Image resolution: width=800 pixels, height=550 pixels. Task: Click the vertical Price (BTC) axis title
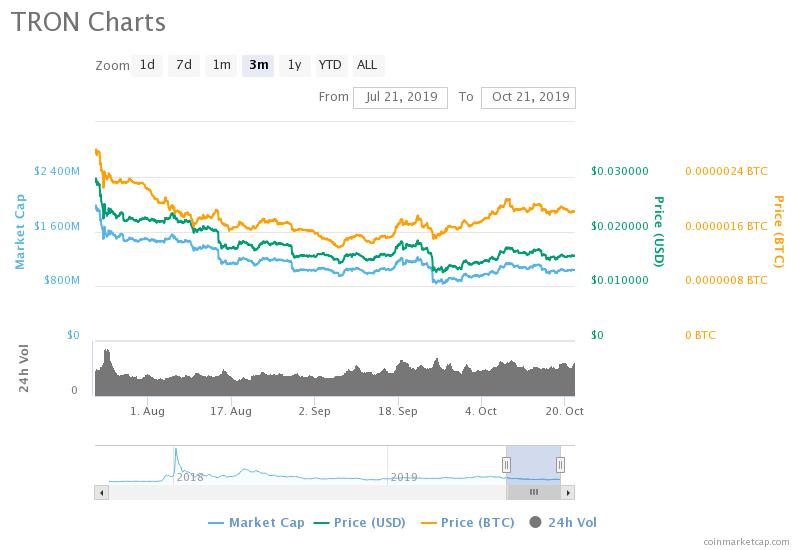point(779,231)
